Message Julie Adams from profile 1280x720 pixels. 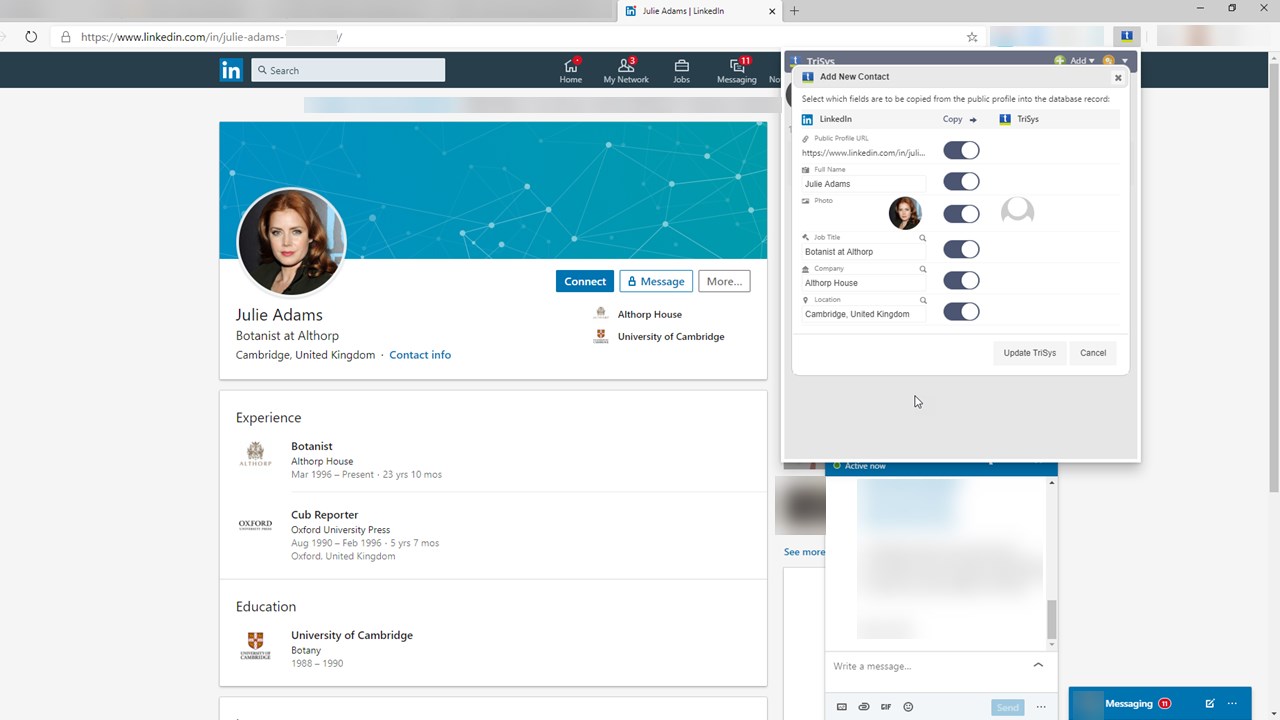click(656, 281)
